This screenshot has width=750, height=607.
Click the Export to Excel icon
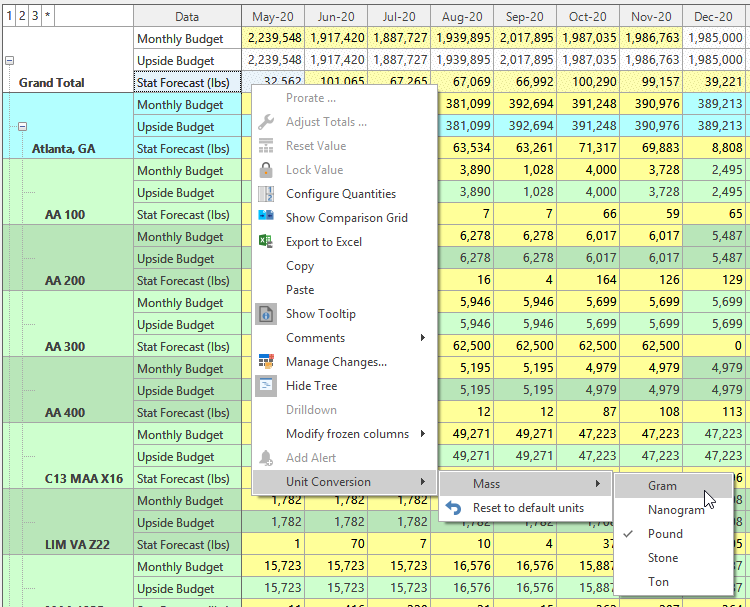pyautogui.click(x=266, y=241)
